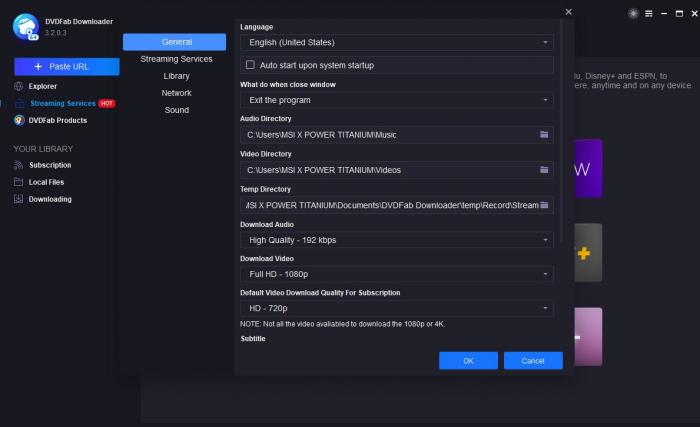Open the close-window behavior dropdown
This screenshot has width=700, height=427.
point(397,100)
